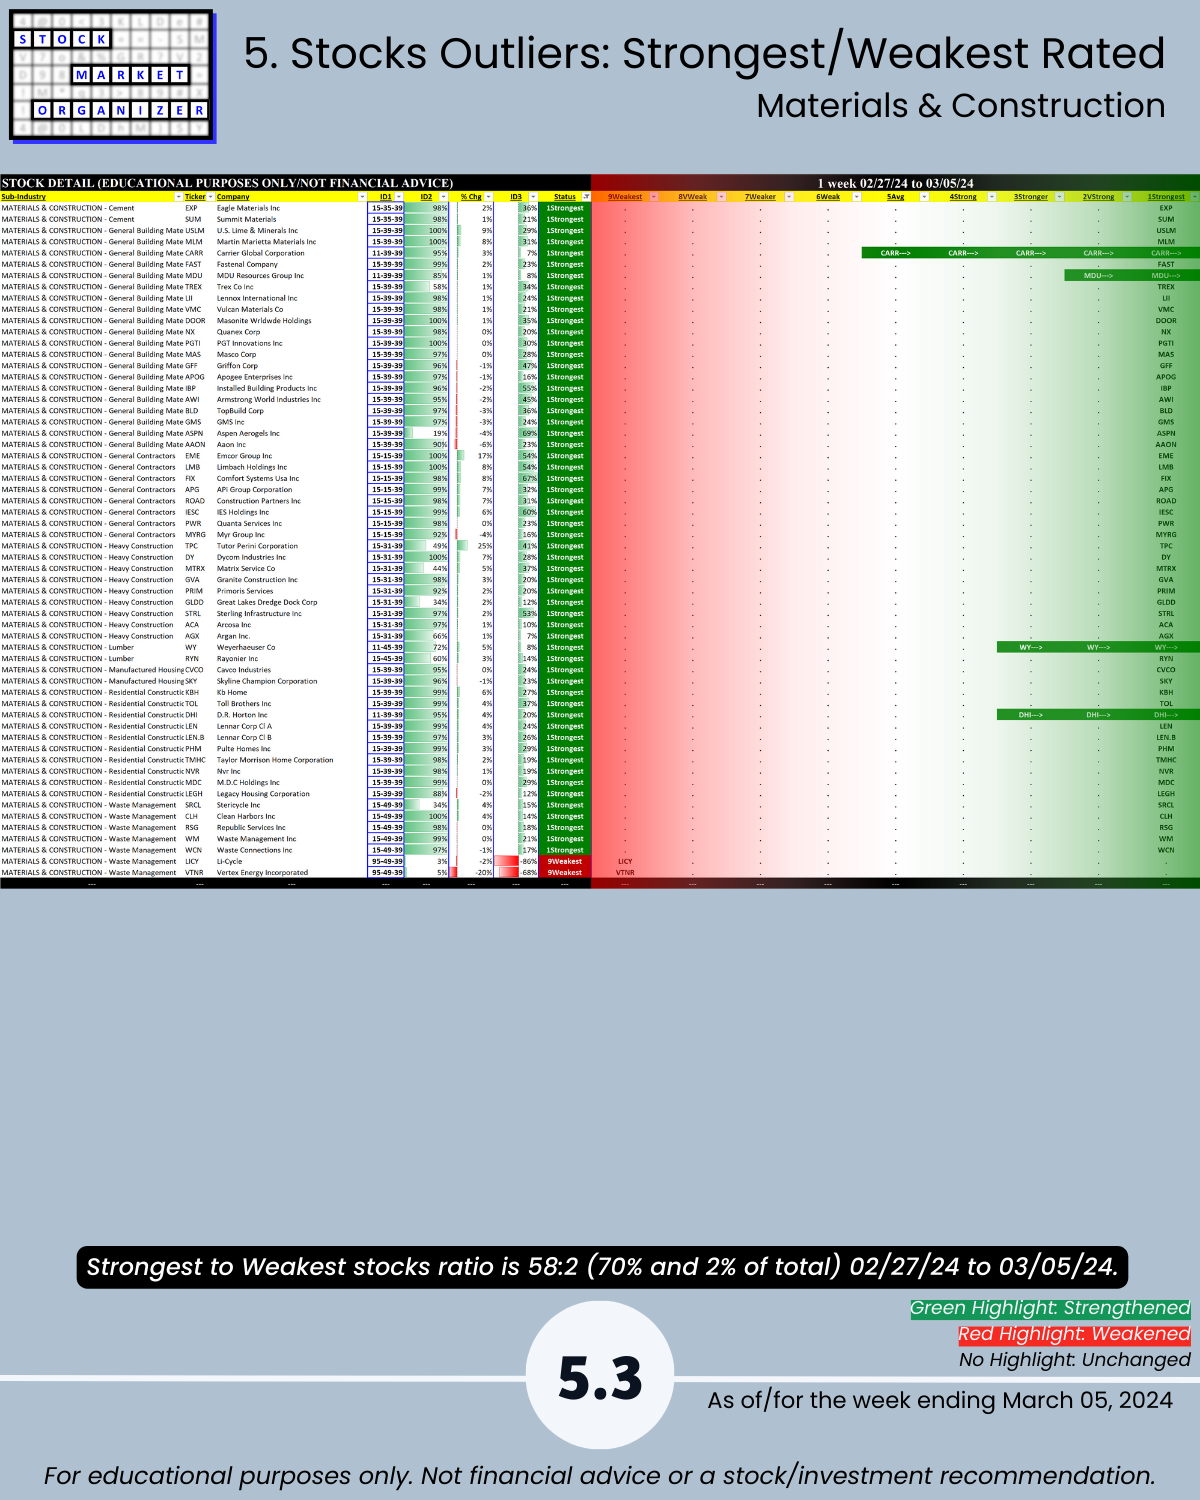Open the % Chg column filter dropdown
1200x1500 pixels.
point(488,197)
